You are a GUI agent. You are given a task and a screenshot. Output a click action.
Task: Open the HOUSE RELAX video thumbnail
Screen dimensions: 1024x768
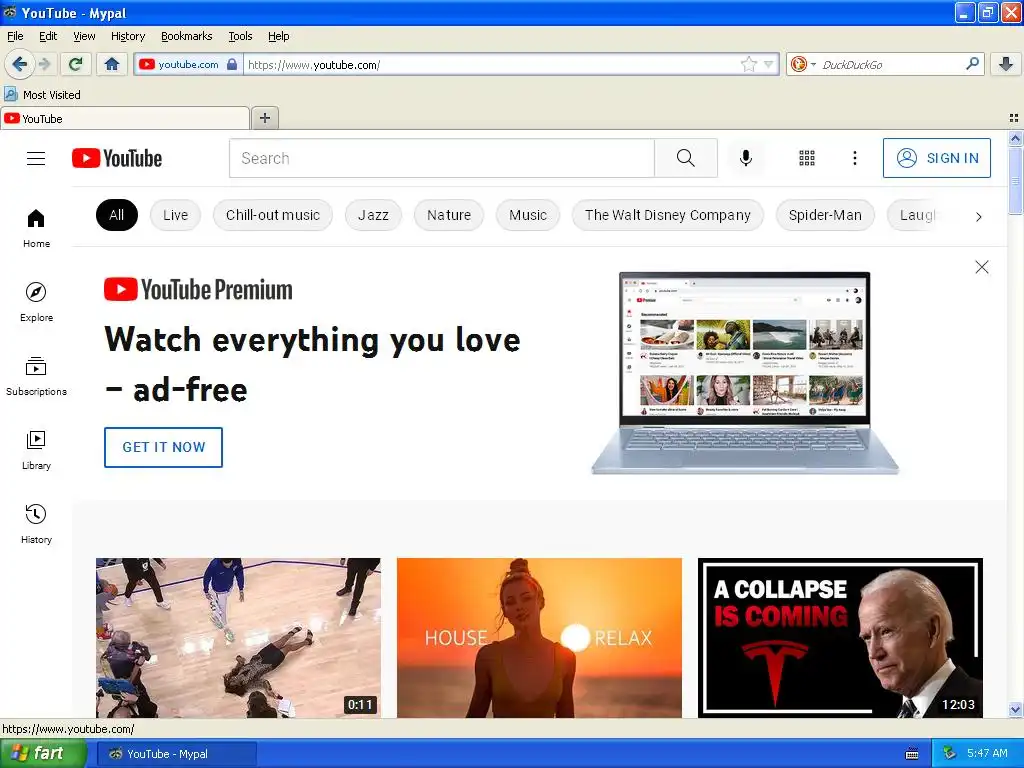tap(539, 637)
